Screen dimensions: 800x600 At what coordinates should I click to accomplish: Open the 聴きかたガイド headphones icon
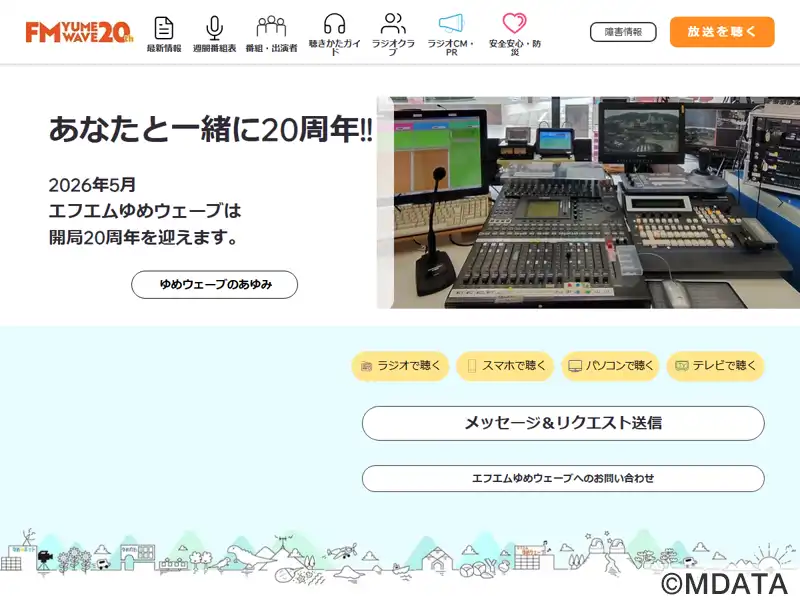(x=335, y=24)
